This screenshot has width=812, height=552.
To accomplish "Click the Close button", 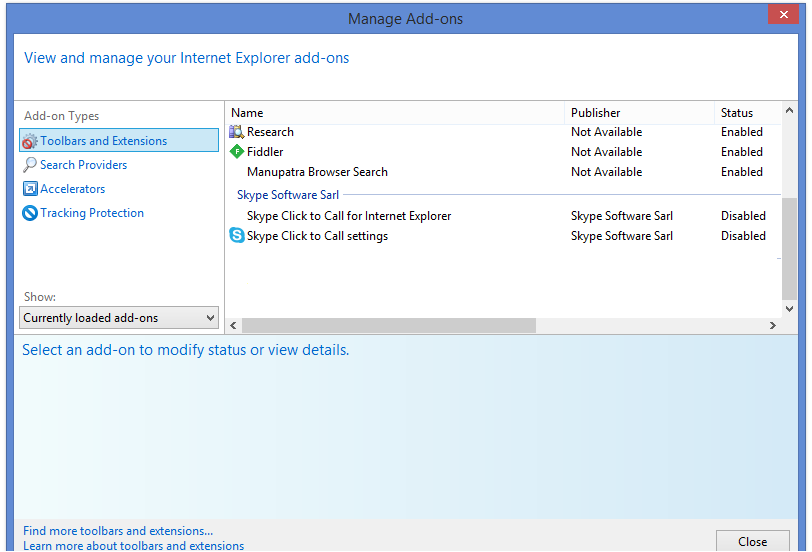I will tap(752, 541).
